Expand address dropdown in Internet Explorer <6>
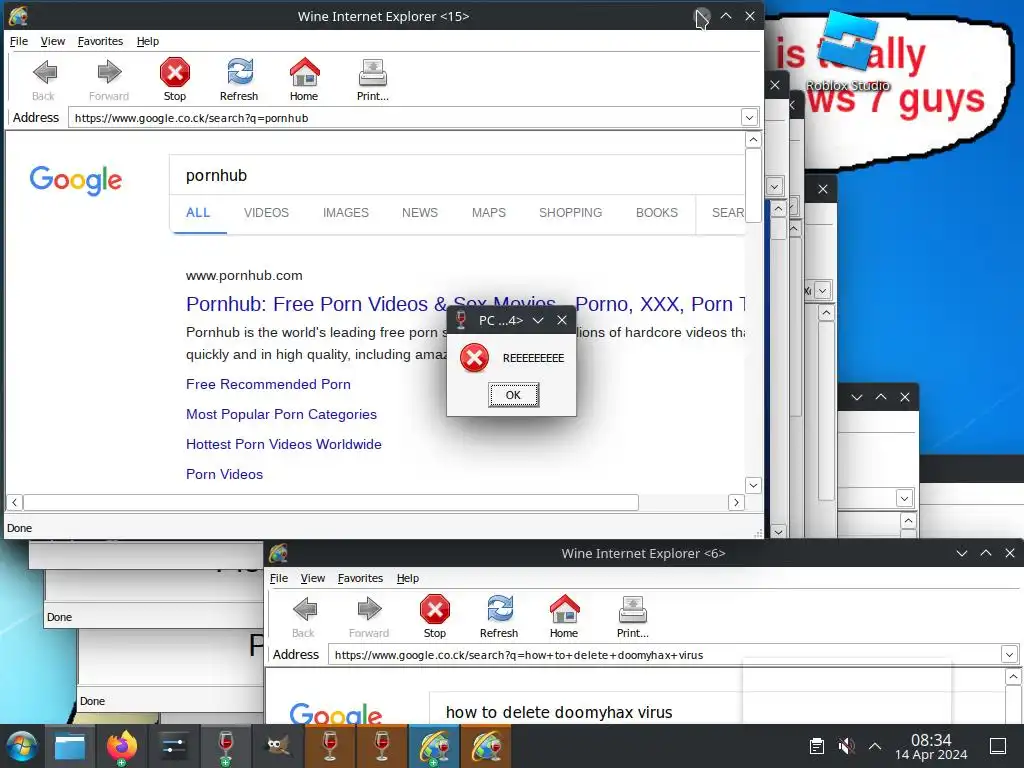The height and width of the screenshot is (768, 1024). click(x=1009, y=654)
